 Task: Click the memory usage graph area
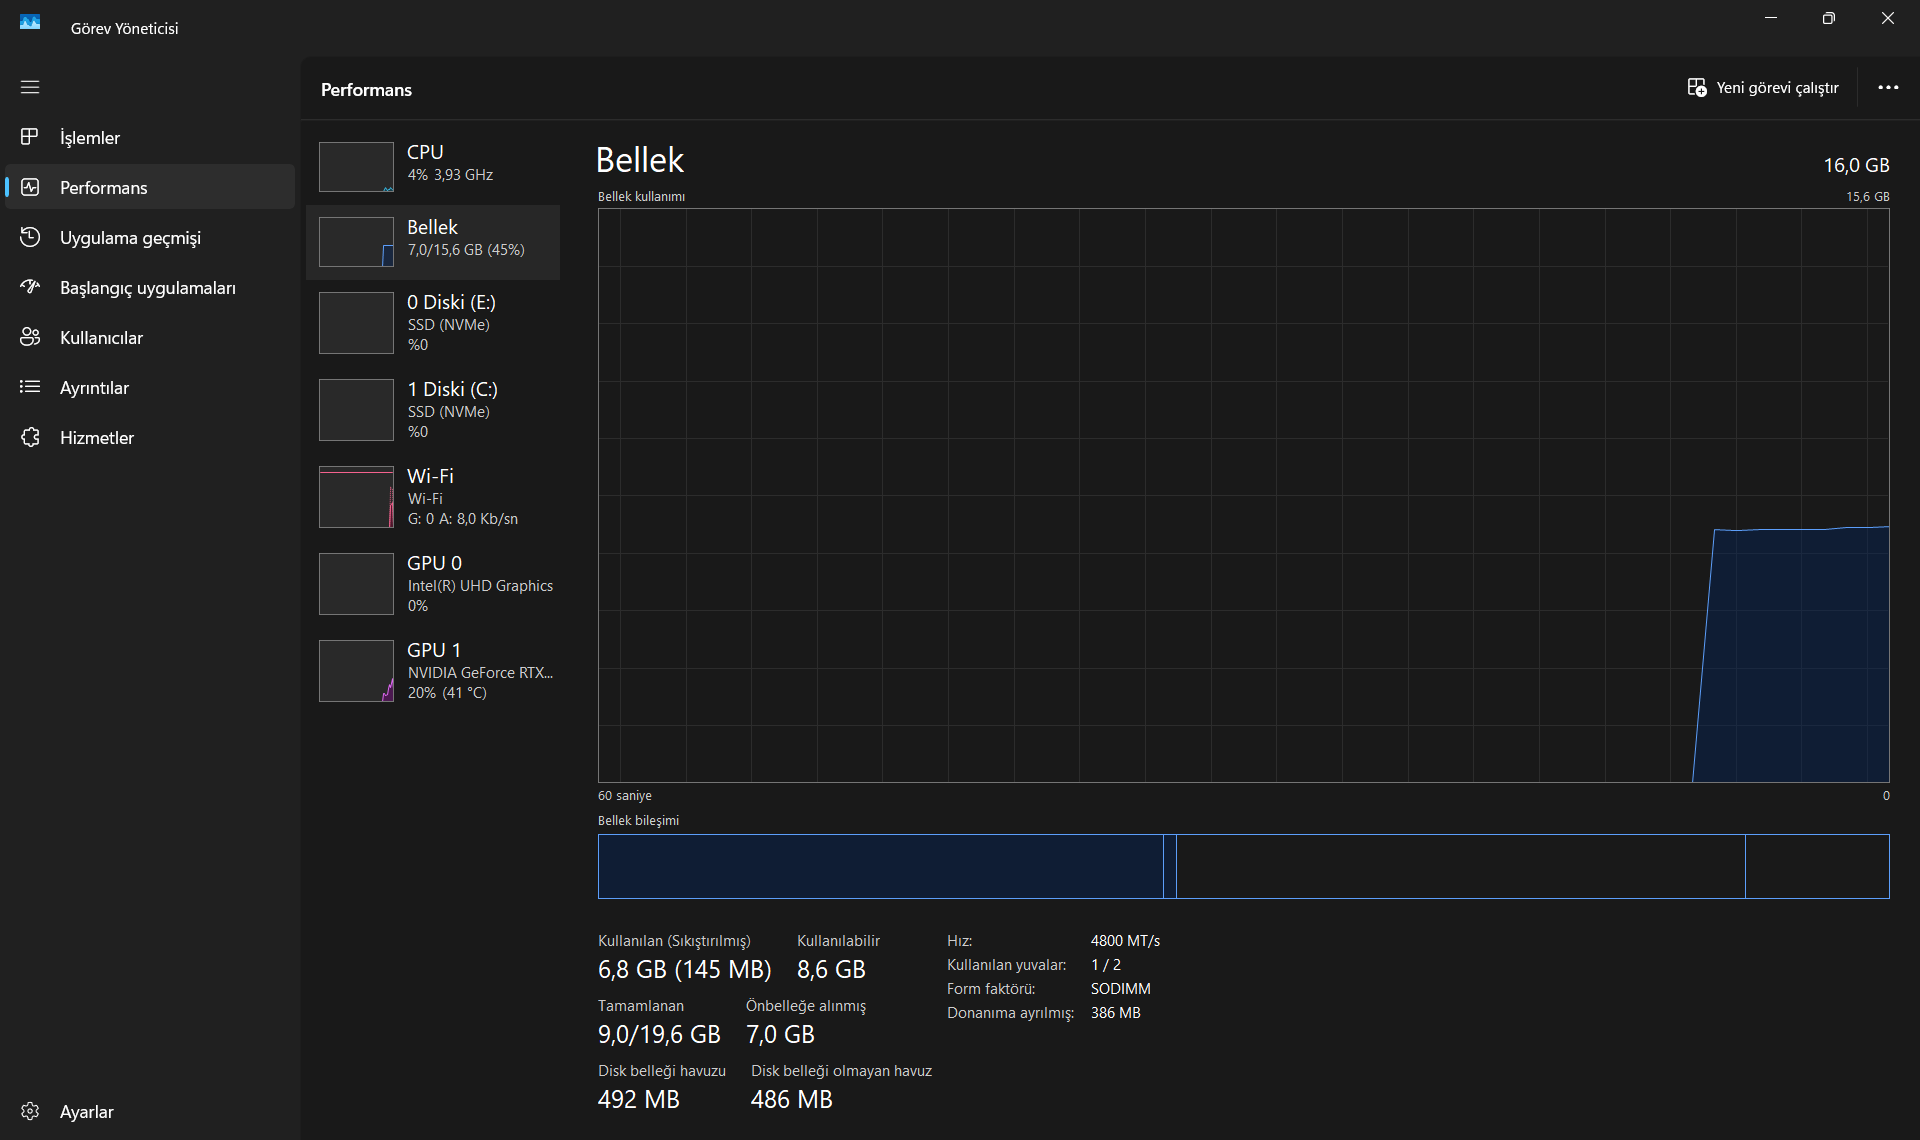(1243, 495)
